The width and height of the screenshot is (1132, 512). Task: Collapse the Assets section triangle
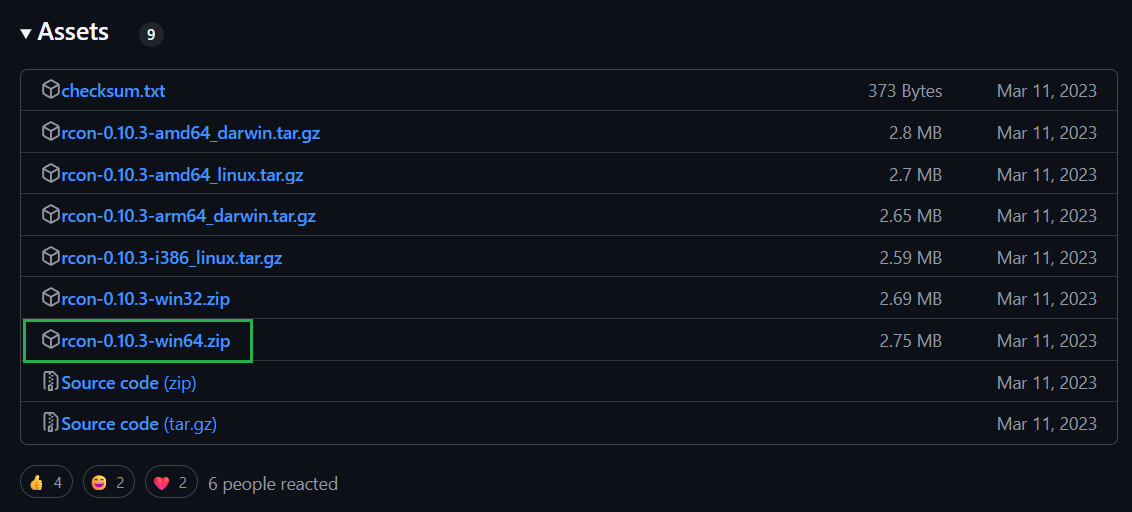26,33
